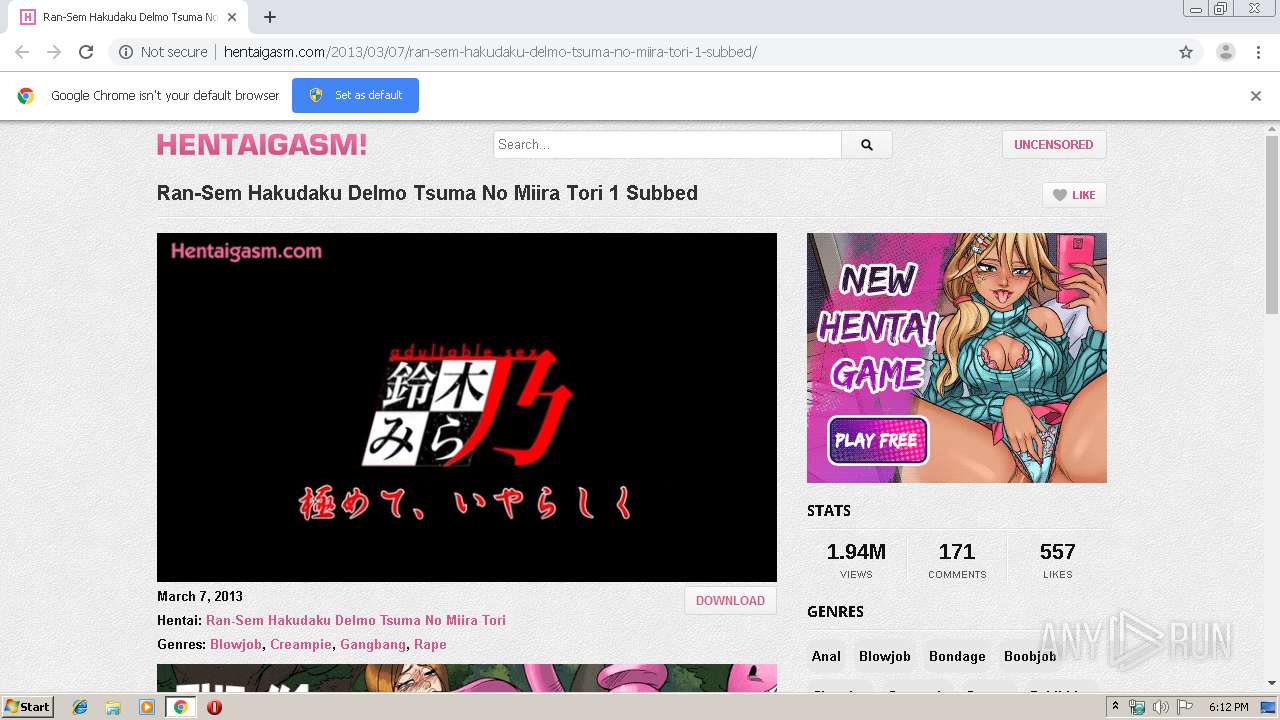Screen dimensions: 1280x720
Task: Click the site search magnifier button
Action: coord(867,144)
